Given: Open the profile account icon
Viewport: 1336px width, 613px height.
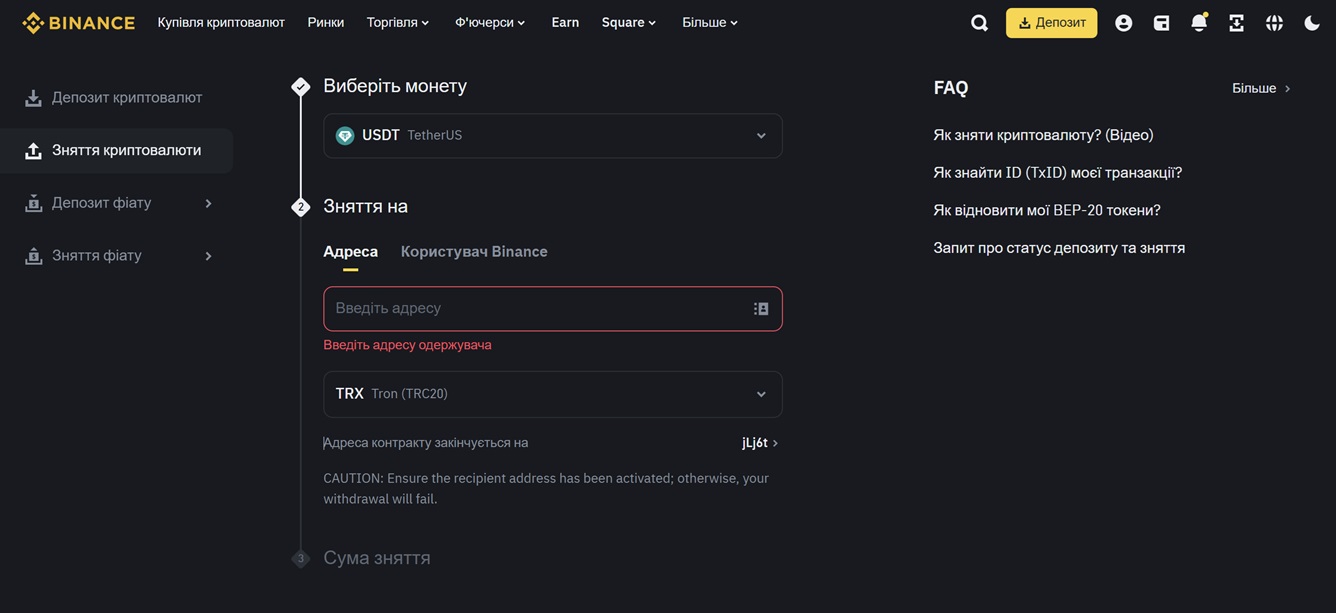Looking at the screenshot, I should point(1124,23).
